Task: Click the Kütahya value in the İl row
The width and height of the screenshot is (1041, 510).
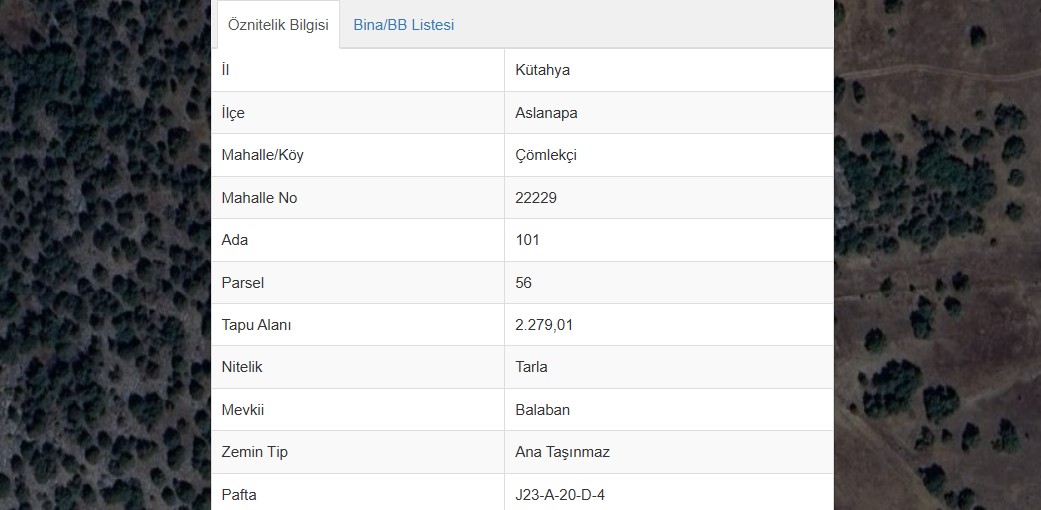Action: click(542, 70)
